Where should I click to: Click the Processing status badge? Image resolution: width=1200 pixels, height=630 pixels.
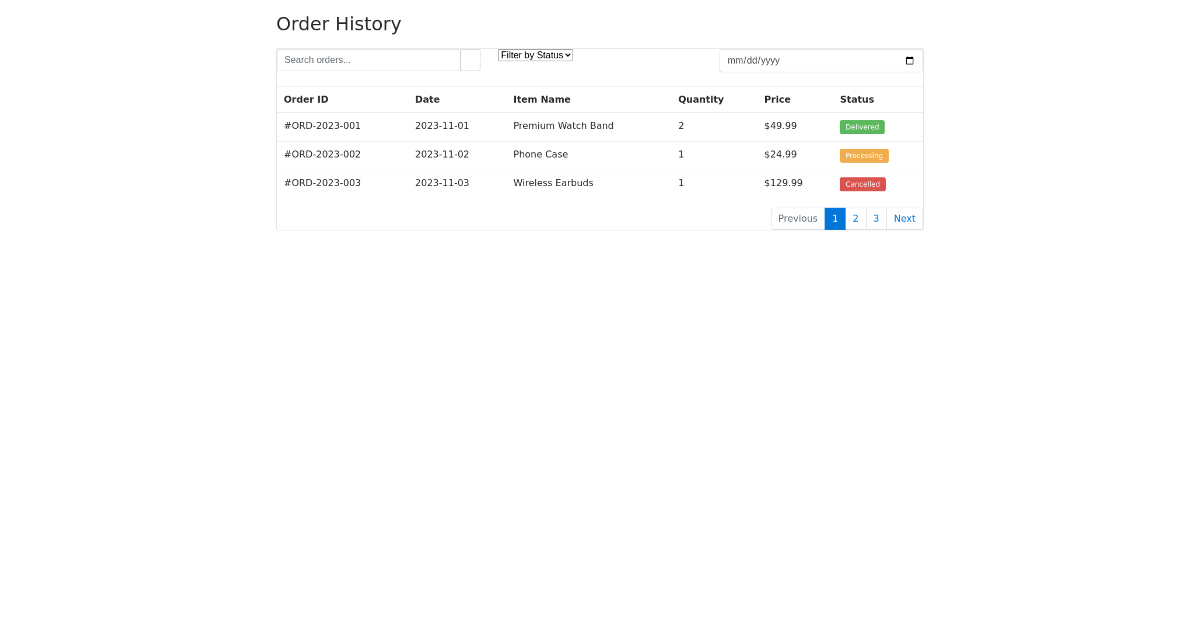point(863,155)
